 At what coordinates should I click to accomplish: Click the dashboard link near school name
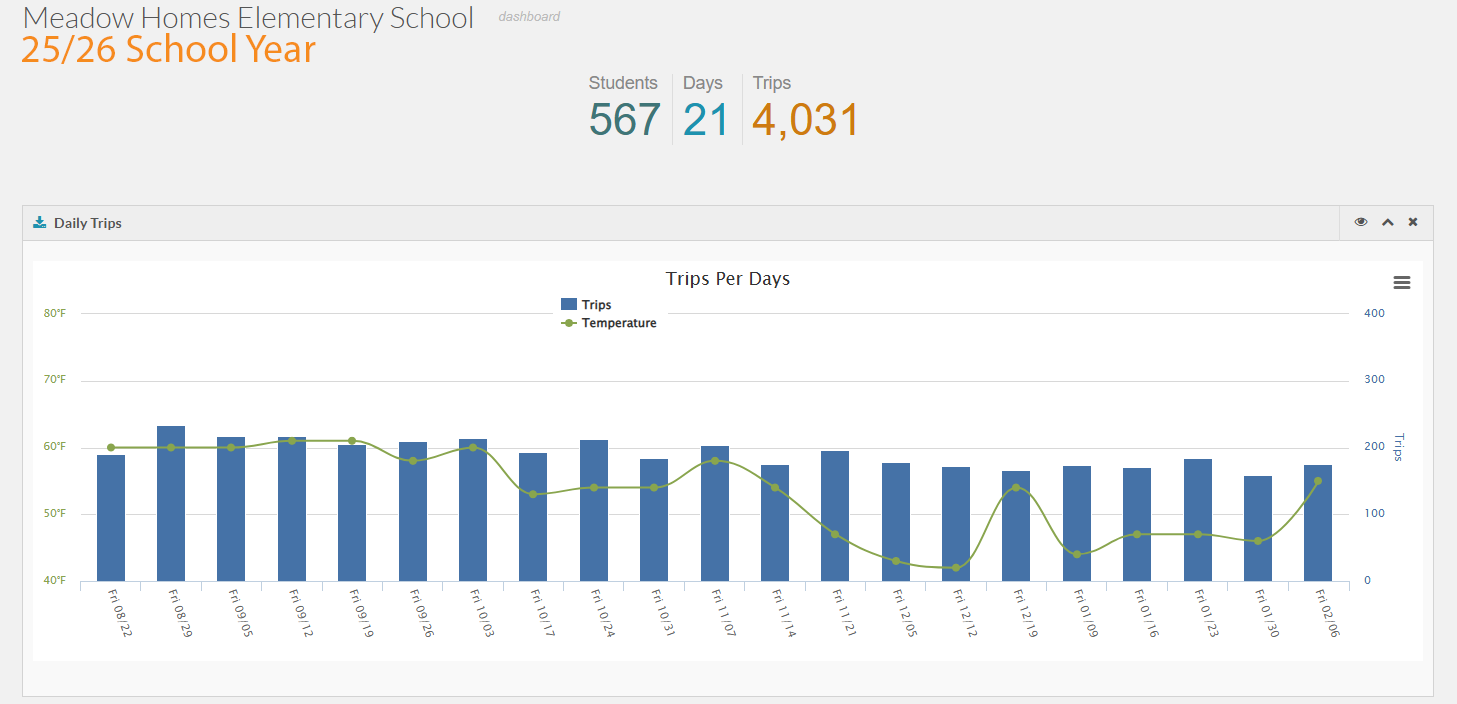pyautogui.click(x=529, y=17)
